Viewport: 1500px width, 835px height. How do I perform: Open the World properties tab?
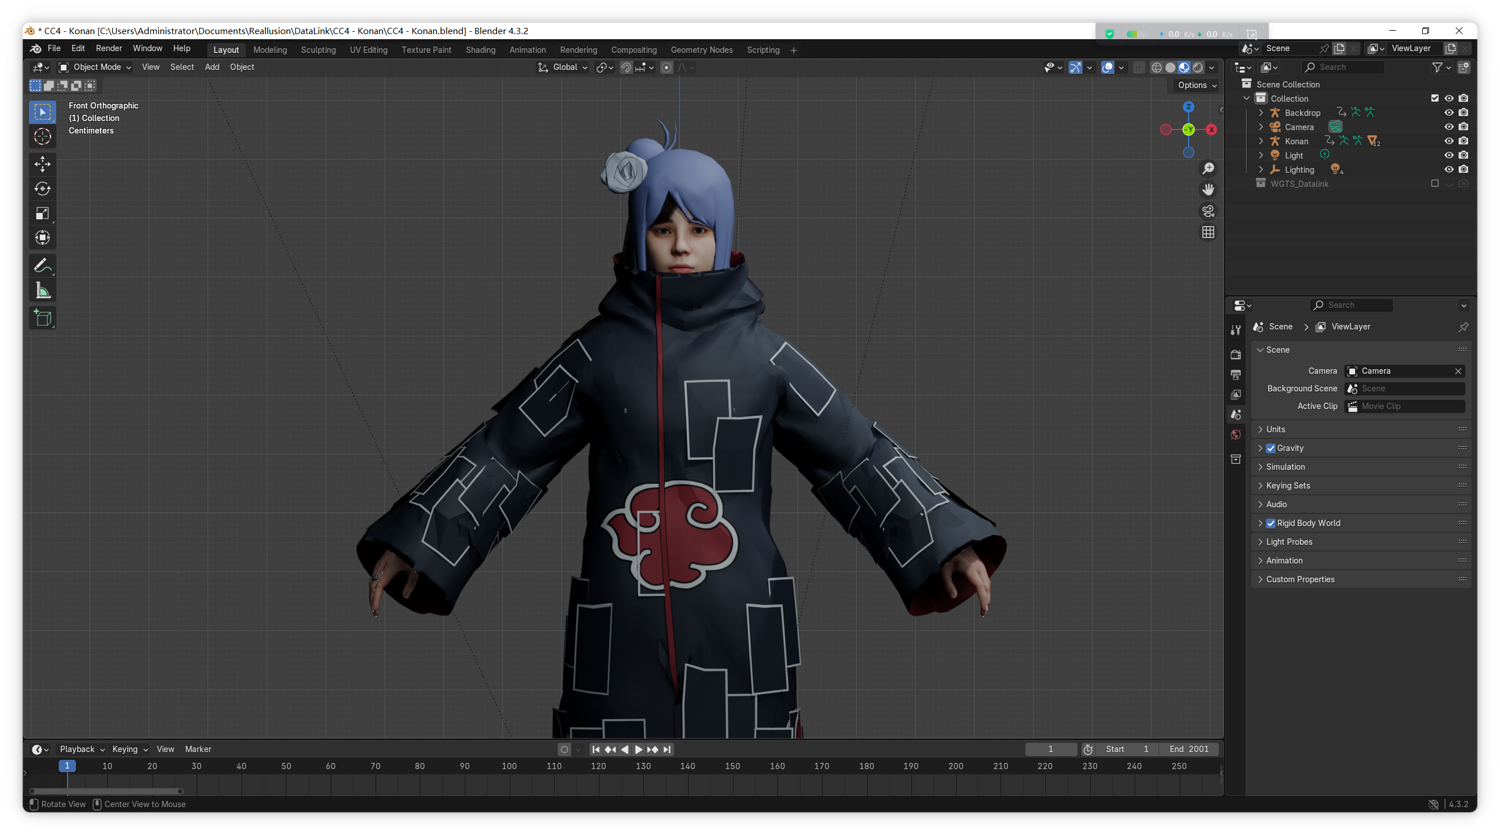tap(1236, 435)
